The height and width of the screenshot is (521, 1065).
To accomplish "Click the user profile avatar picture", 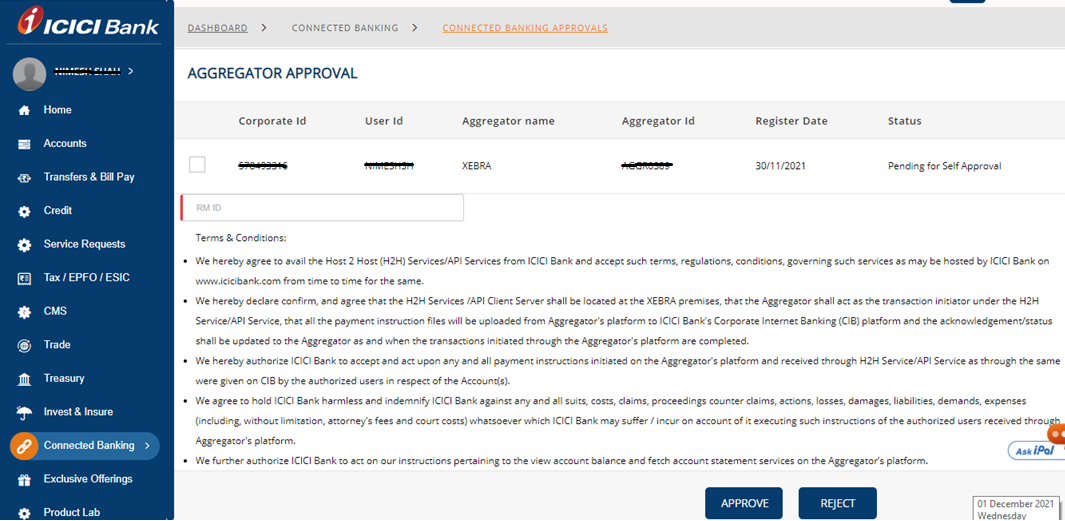I will pos(29,73).
